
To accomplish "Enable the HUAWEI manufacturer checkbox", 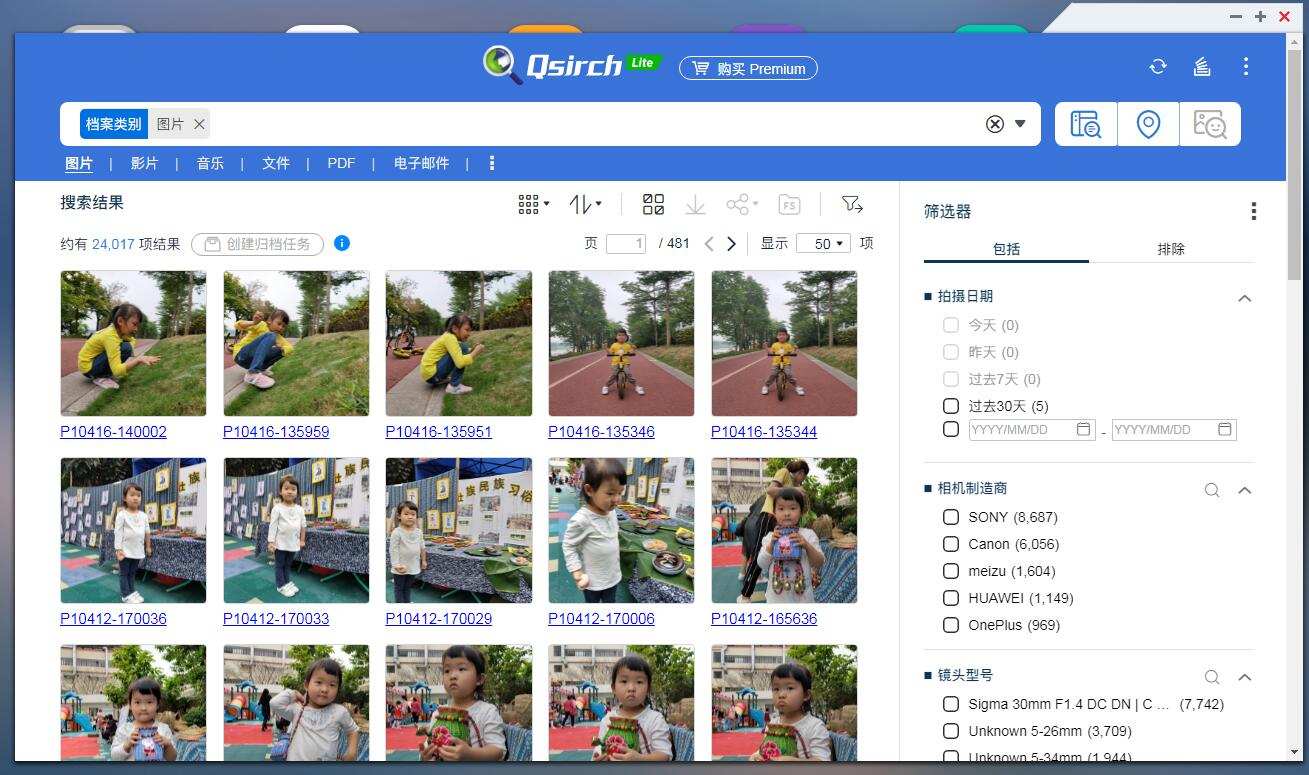I will tap(950, 598).
